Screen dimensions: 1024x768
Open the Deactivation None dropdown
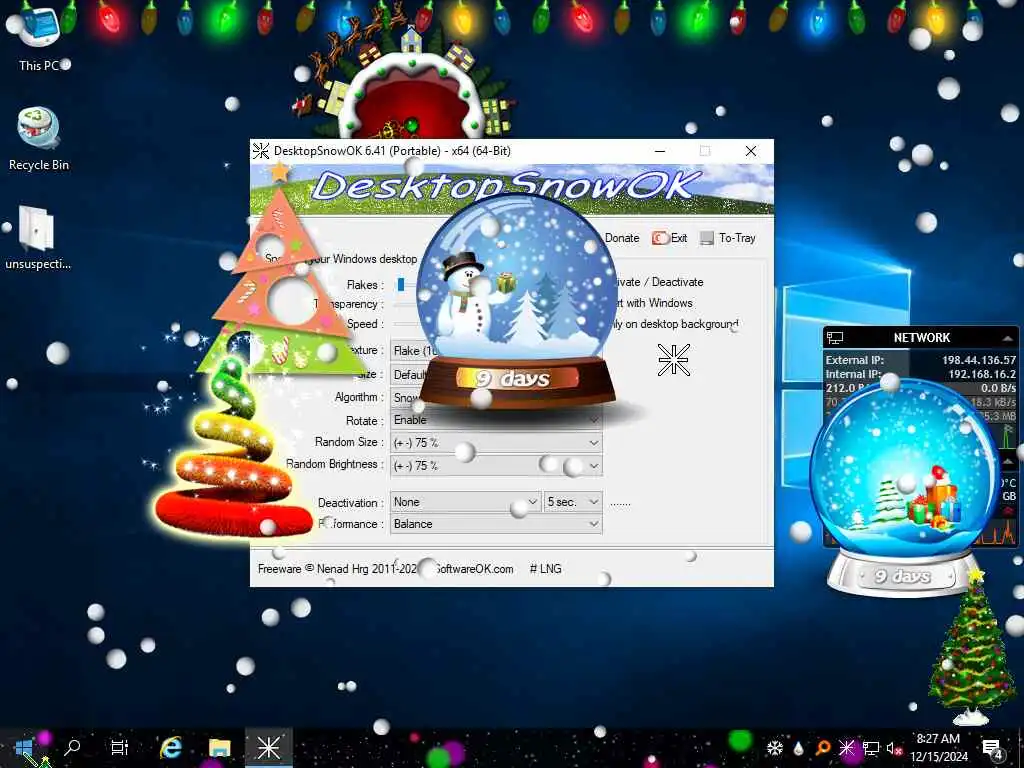point(466,502)
